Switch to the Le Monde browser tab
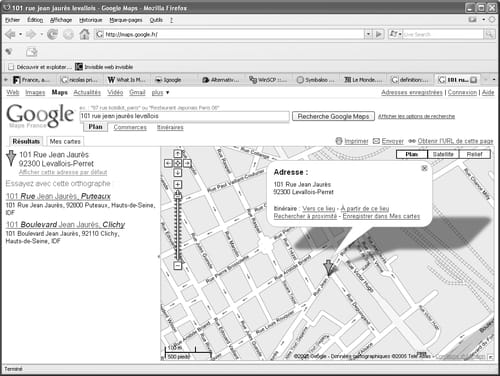500x376 pixels. (x=364, y=80)
